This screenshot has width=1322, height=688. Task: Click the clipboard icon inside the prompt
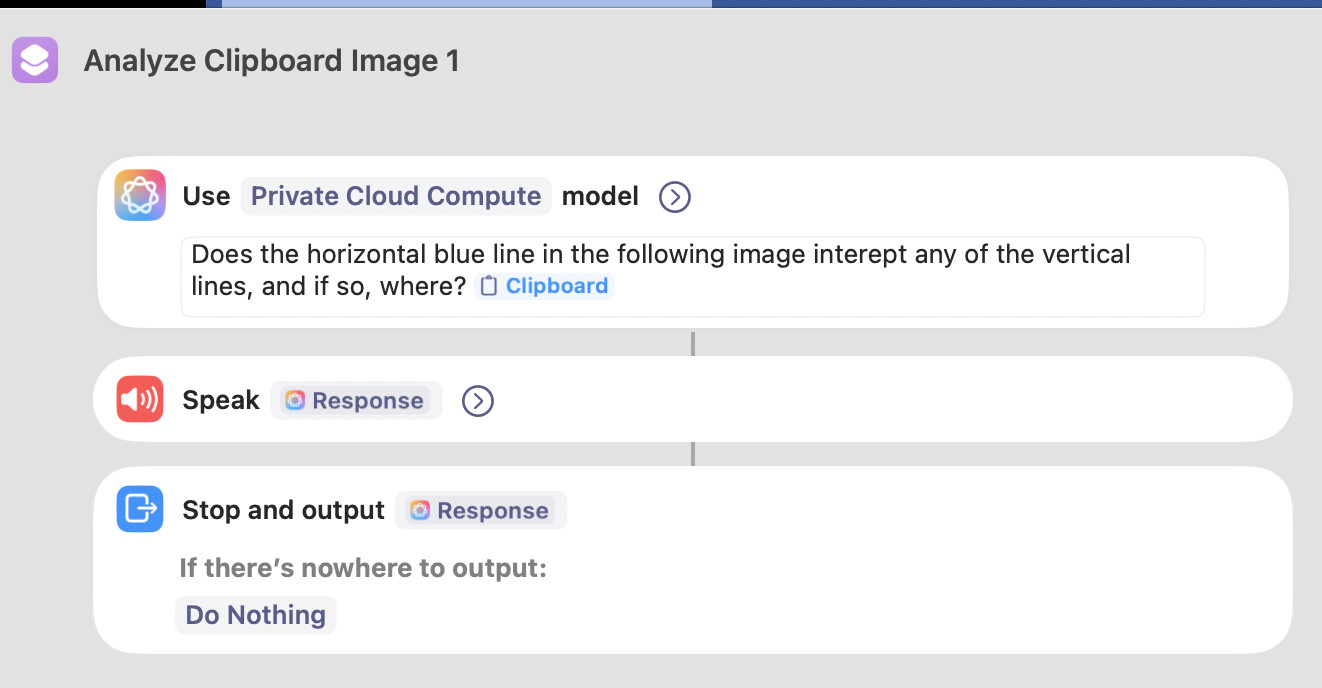[x=488, y=286]
